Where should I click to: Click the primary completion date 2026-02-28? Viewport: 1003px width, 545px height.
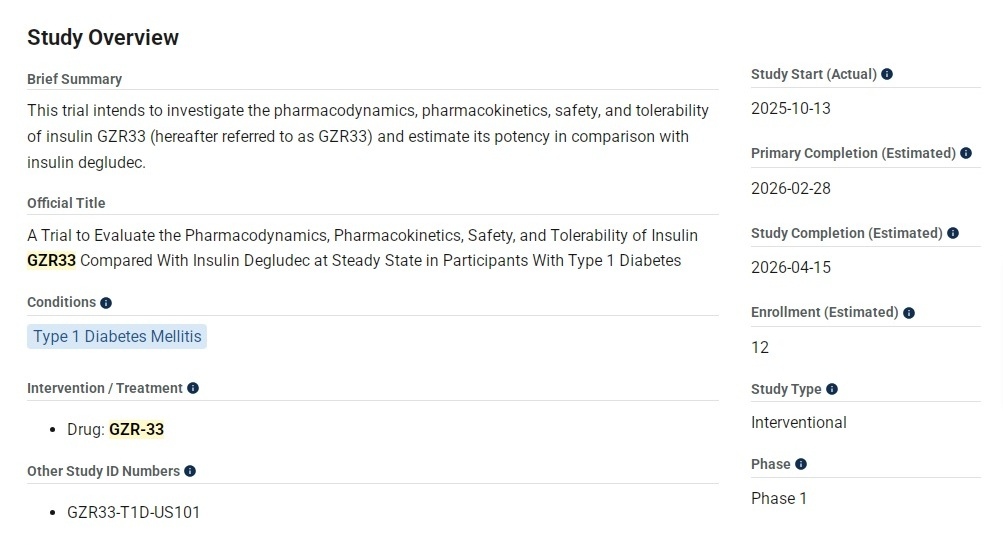(791, 188)
